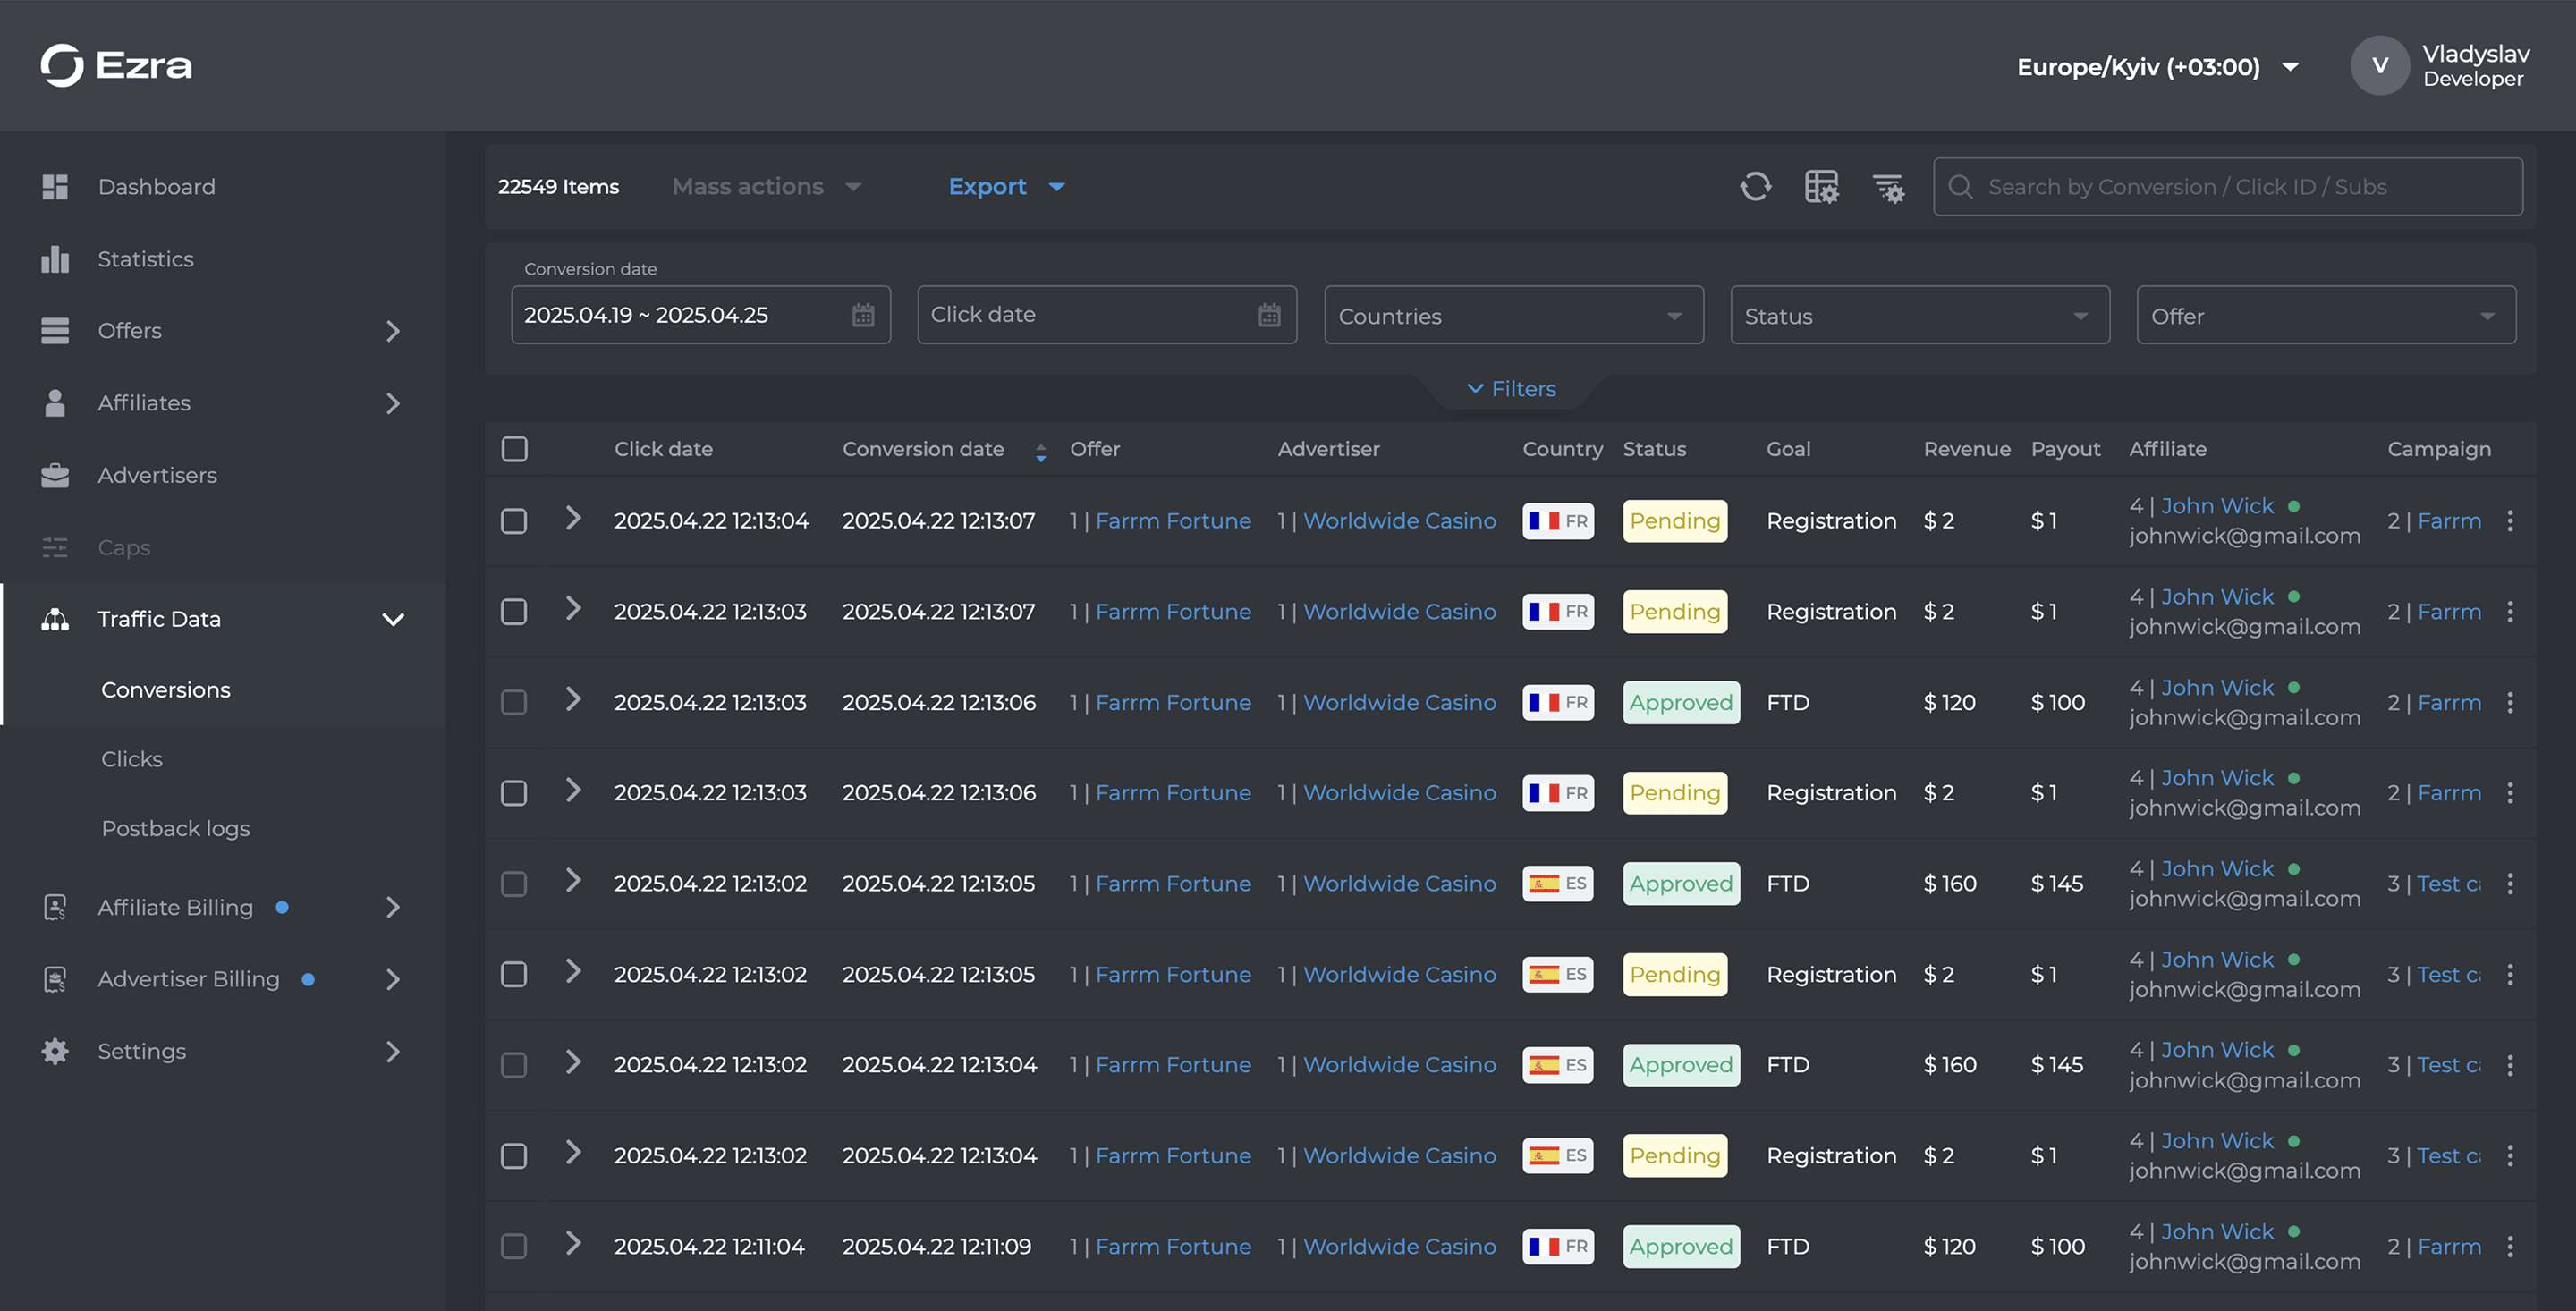Open Worldwide Casino link in first row

[x=1400, y=521]
